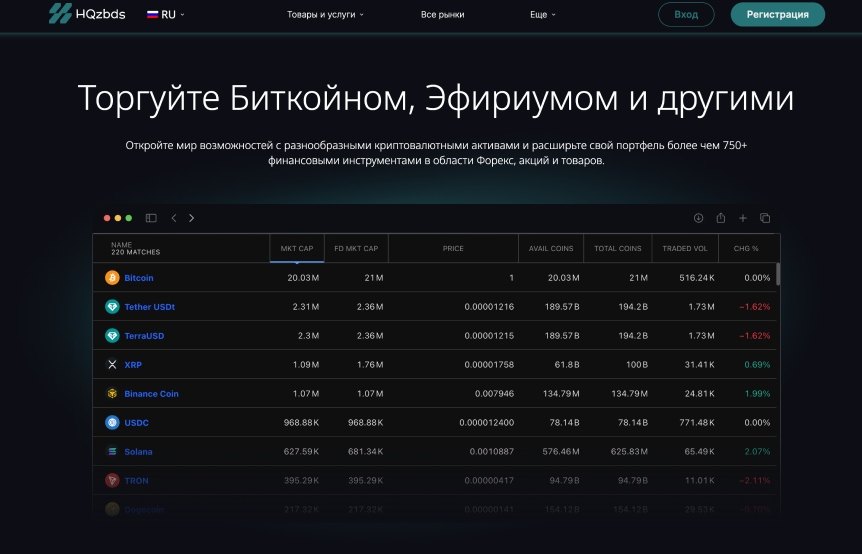Click XRP change 0.69%
This screenshot has height=554, width=862.
[x=757, y=365]
